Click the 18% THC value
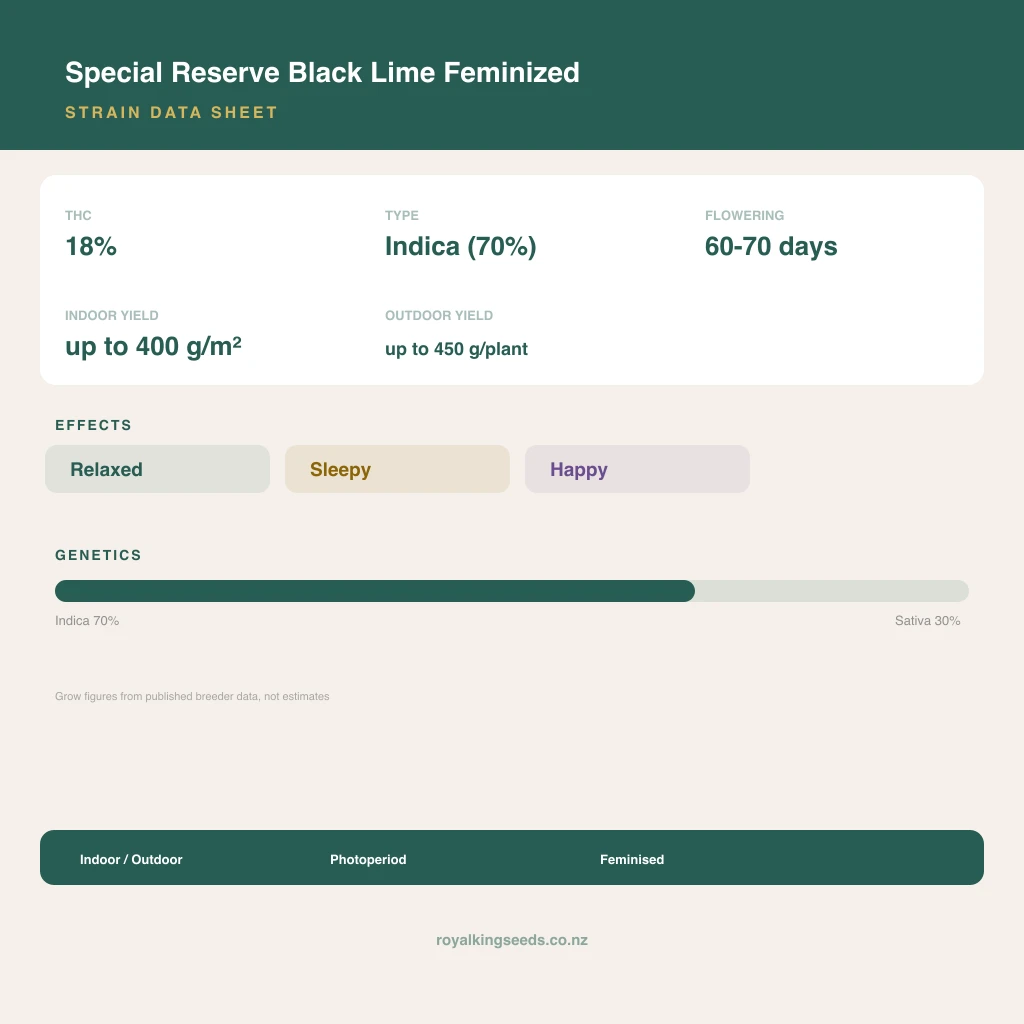 91,246
